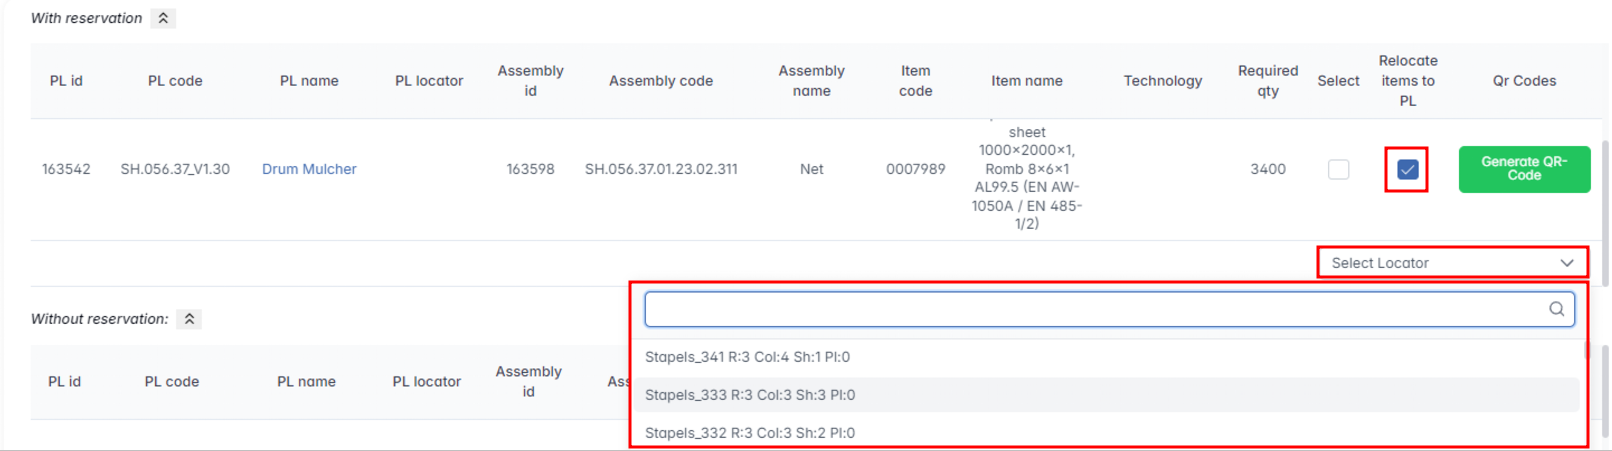Viewport: 1612px width, 451px height.
Task: Tick the Select checkbox for Drum Mulcher
Action: (1338, 169)
